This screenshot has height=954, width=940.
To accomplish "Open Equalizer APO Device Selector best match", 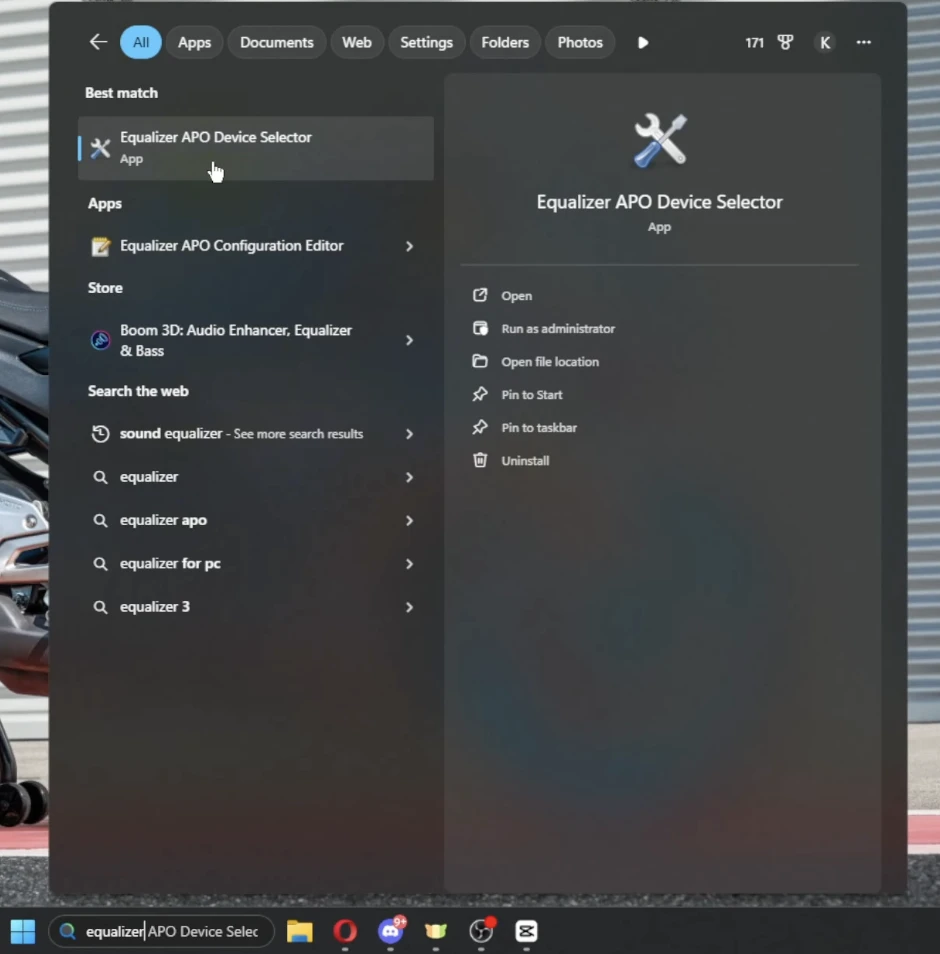I will point(256,148).
